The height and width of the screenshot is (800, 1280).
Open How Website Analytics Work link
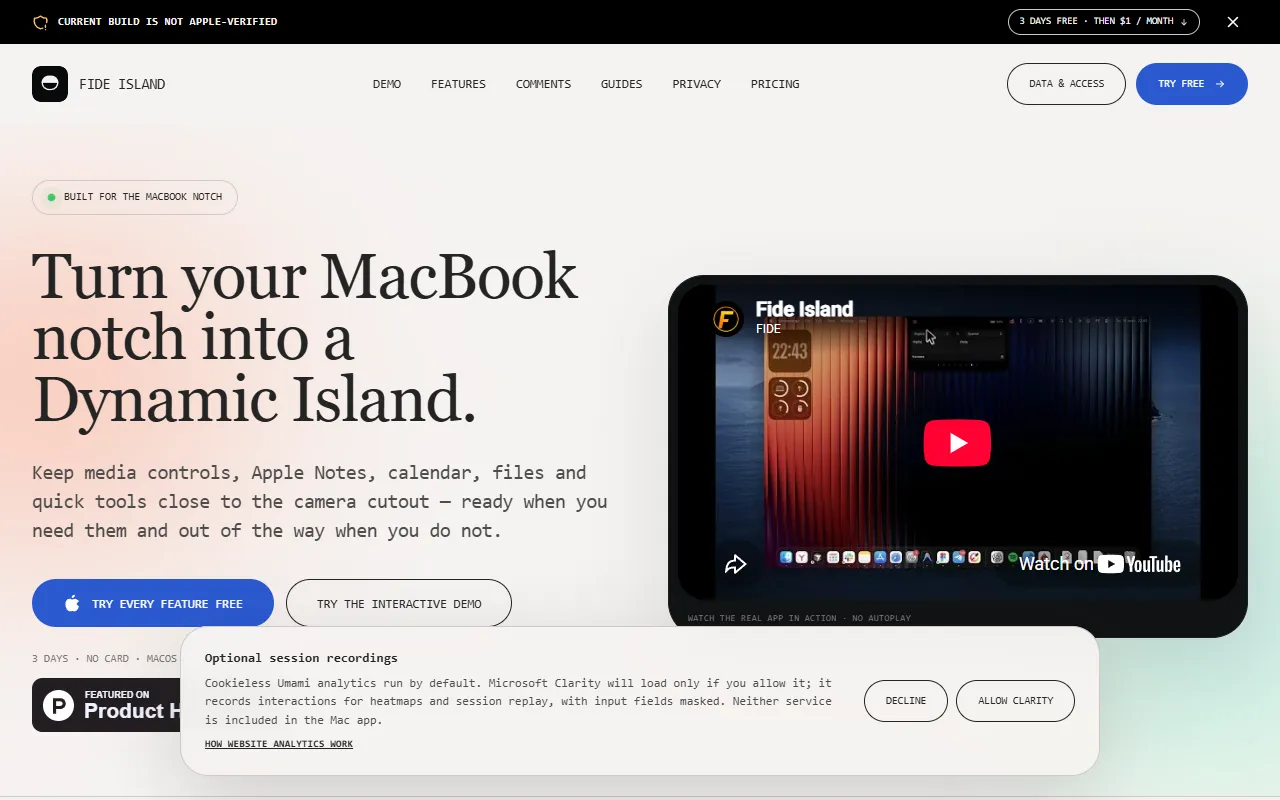pyautogui.click(x=279, y=744)
